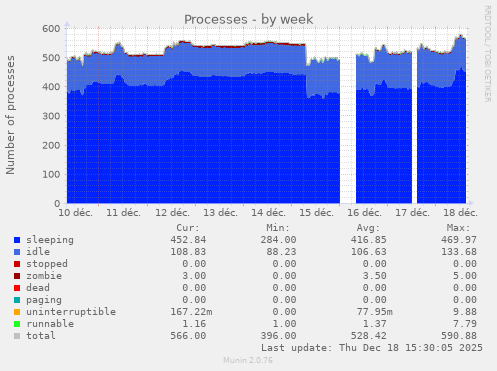This screenshot has height=371, width=497.
Task: Click total current value 566.00
Action: pyautogui.click(x=188, y=336)
